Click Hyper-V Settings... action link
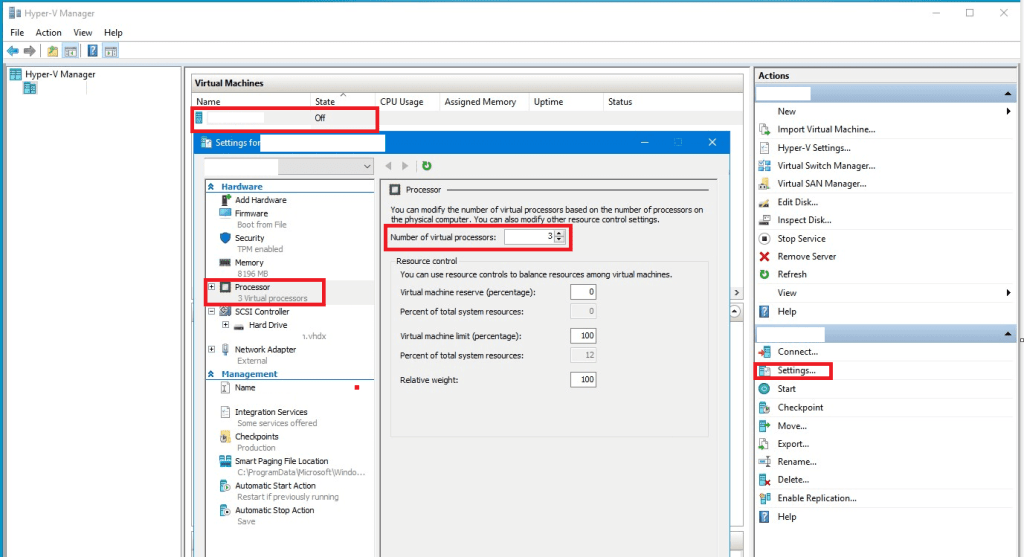This screenshot has height=557, width=1024. [x=813, y=148]
